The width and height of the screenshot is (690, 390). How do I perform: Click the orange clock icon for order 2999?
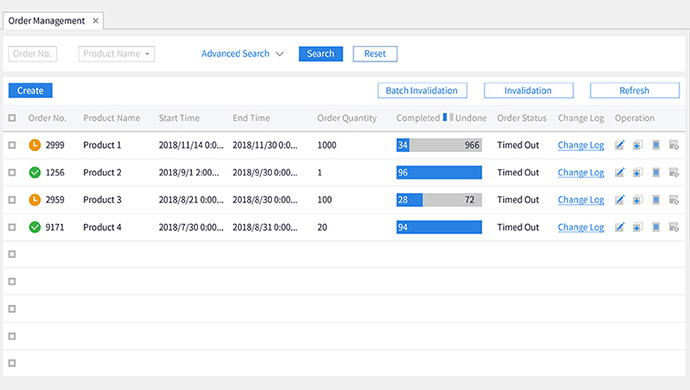(x=35, y=145)
